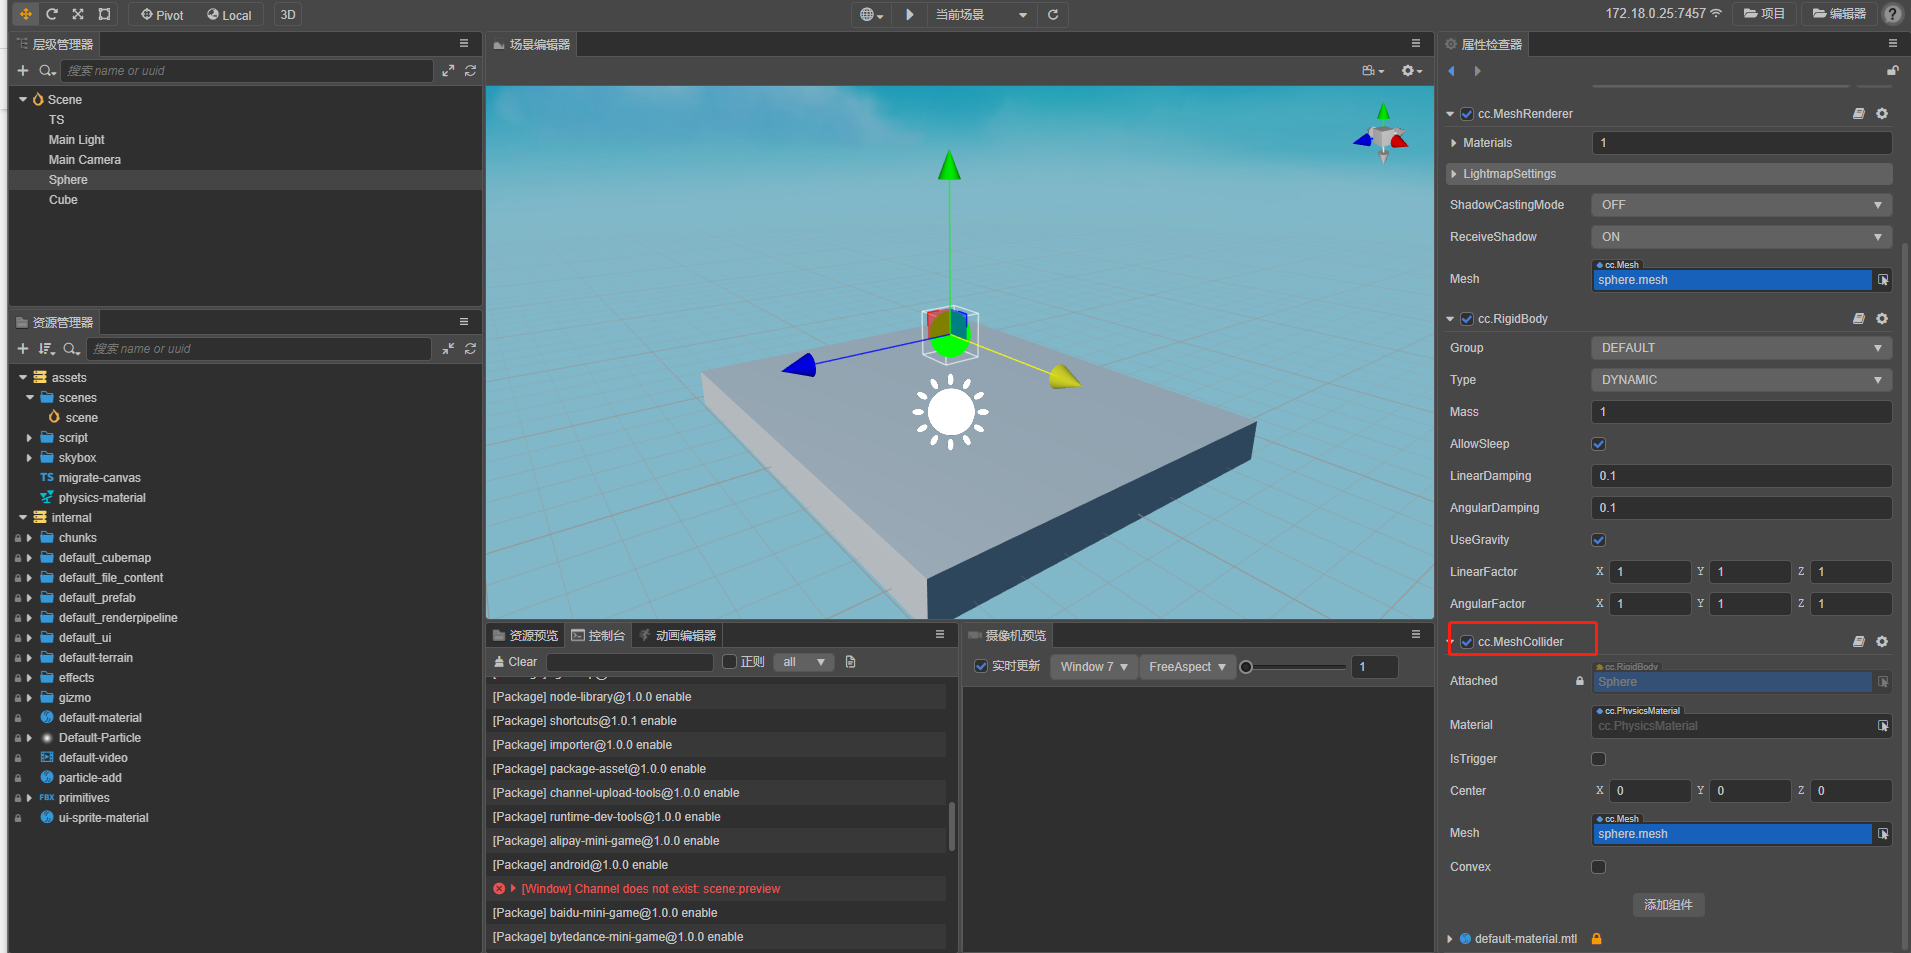Click the scene orientation gizmo
Viewport: 1911px width, 953px height.
point(1382,135)
